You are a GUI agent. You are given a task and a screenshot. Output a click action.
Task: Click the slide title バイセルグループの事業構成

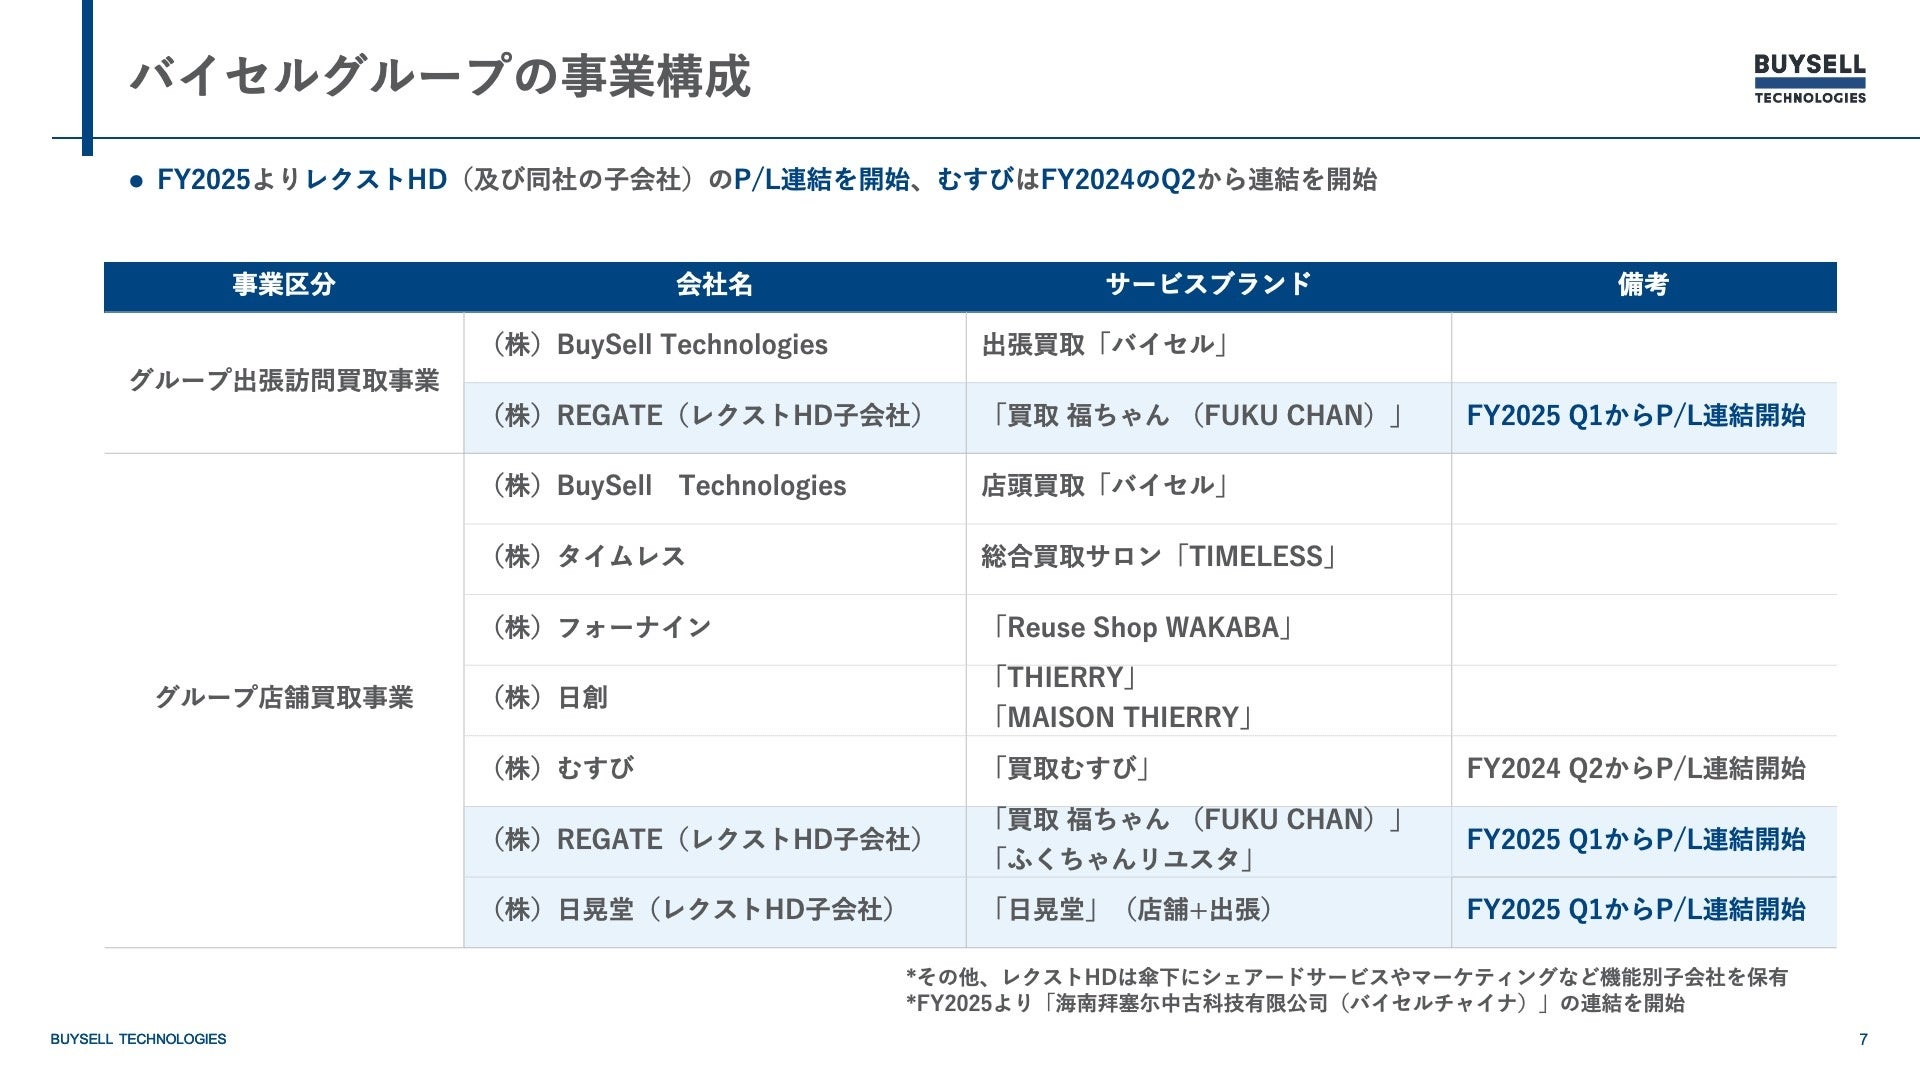[440, 76]
